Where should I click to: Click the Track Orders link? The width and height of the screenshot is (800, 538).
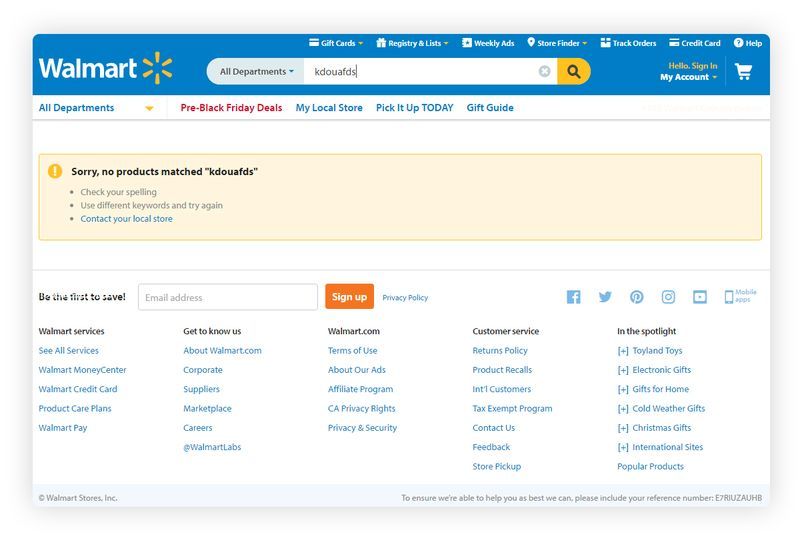(628, 43)
